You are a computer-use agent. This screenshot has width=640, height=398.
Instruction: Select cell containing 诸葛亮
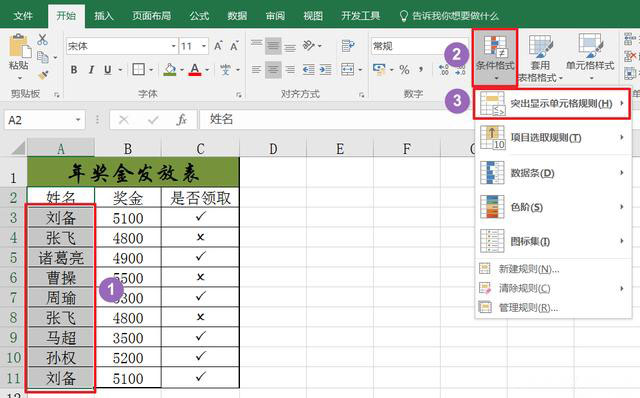coord(61,258)
